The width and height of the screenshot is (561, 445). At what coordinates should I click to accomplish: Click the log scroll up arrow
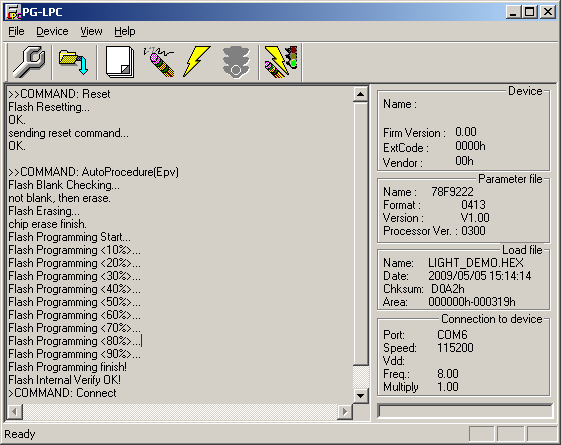361,94
